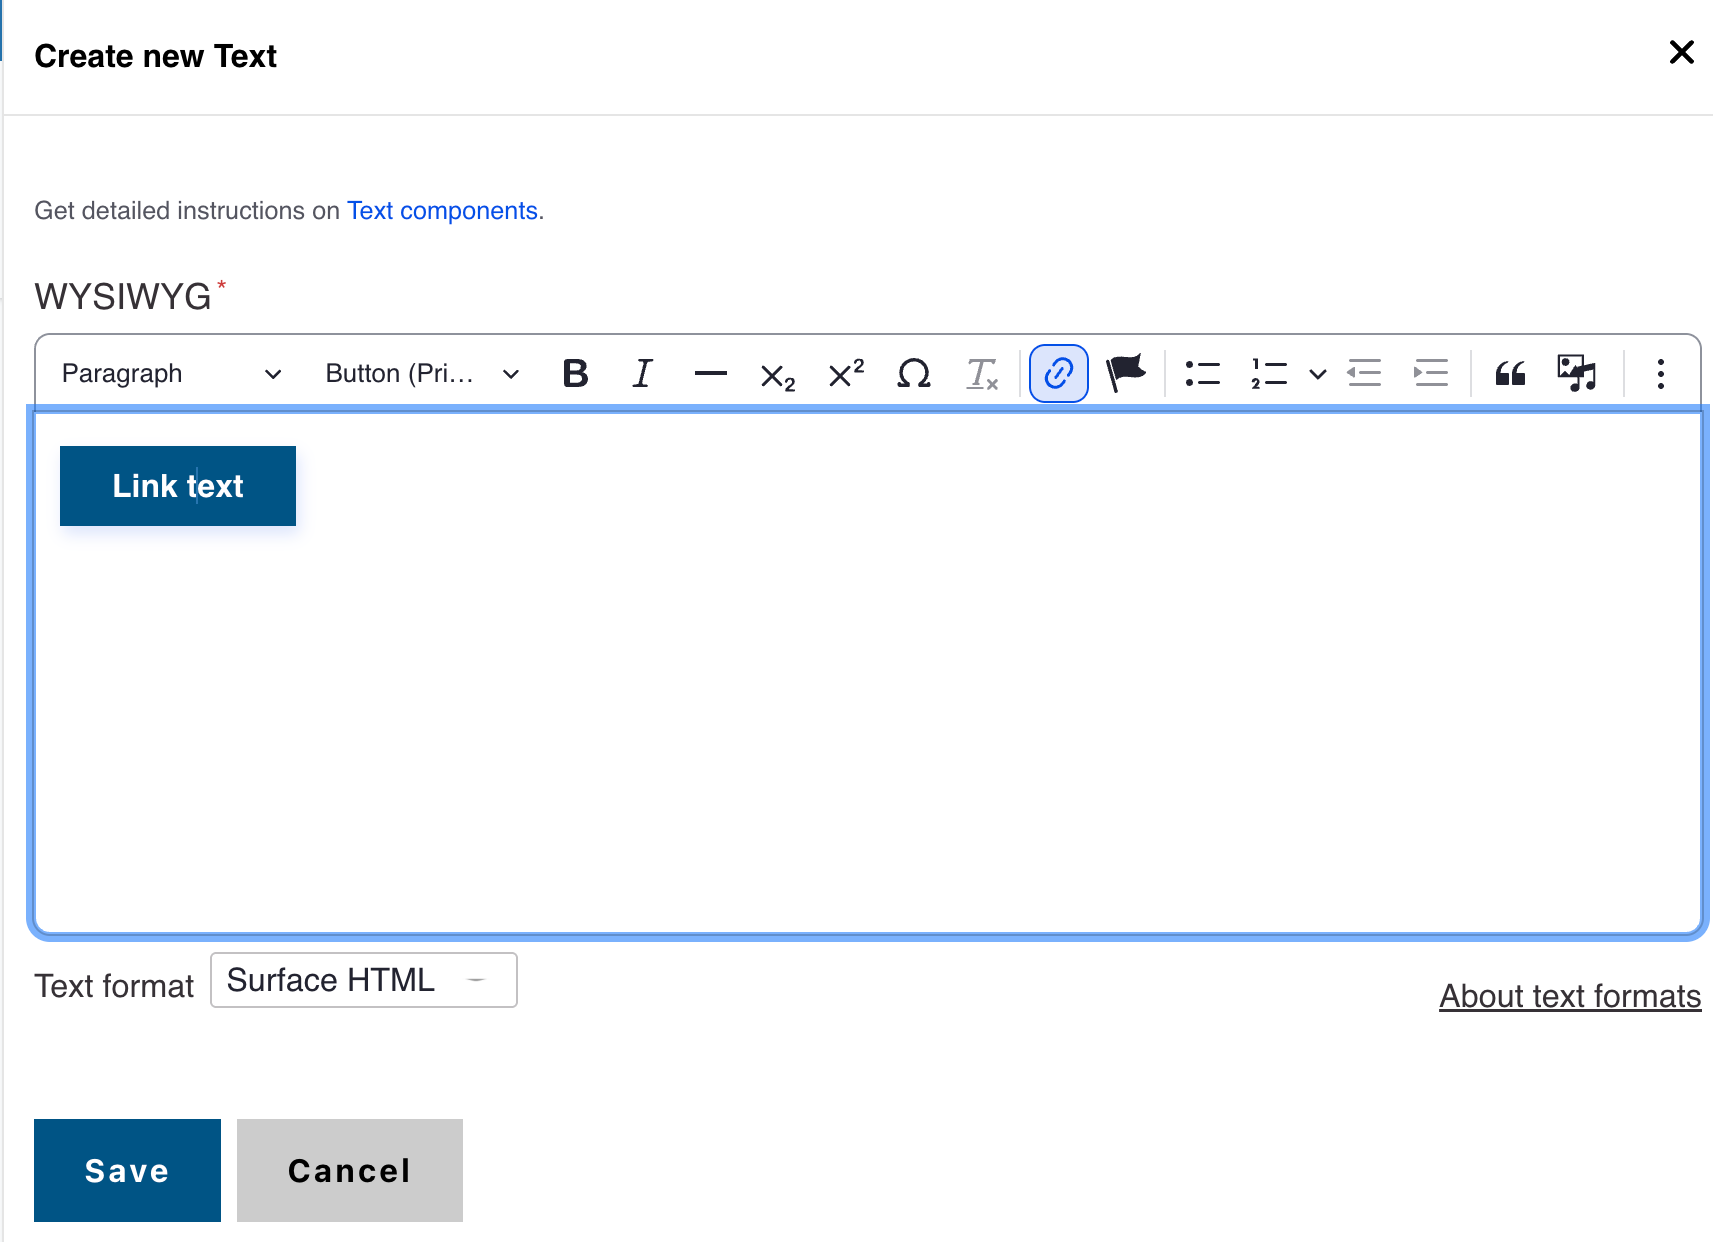The height and width of the screenshot is (1242, 1713).
Task: Toggle bold formatting
Action: click(575, 374)
